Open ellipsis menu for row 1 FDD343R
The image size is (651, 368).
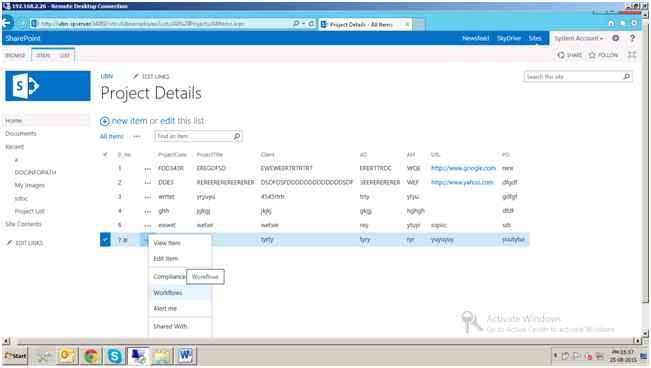point(147,169)
